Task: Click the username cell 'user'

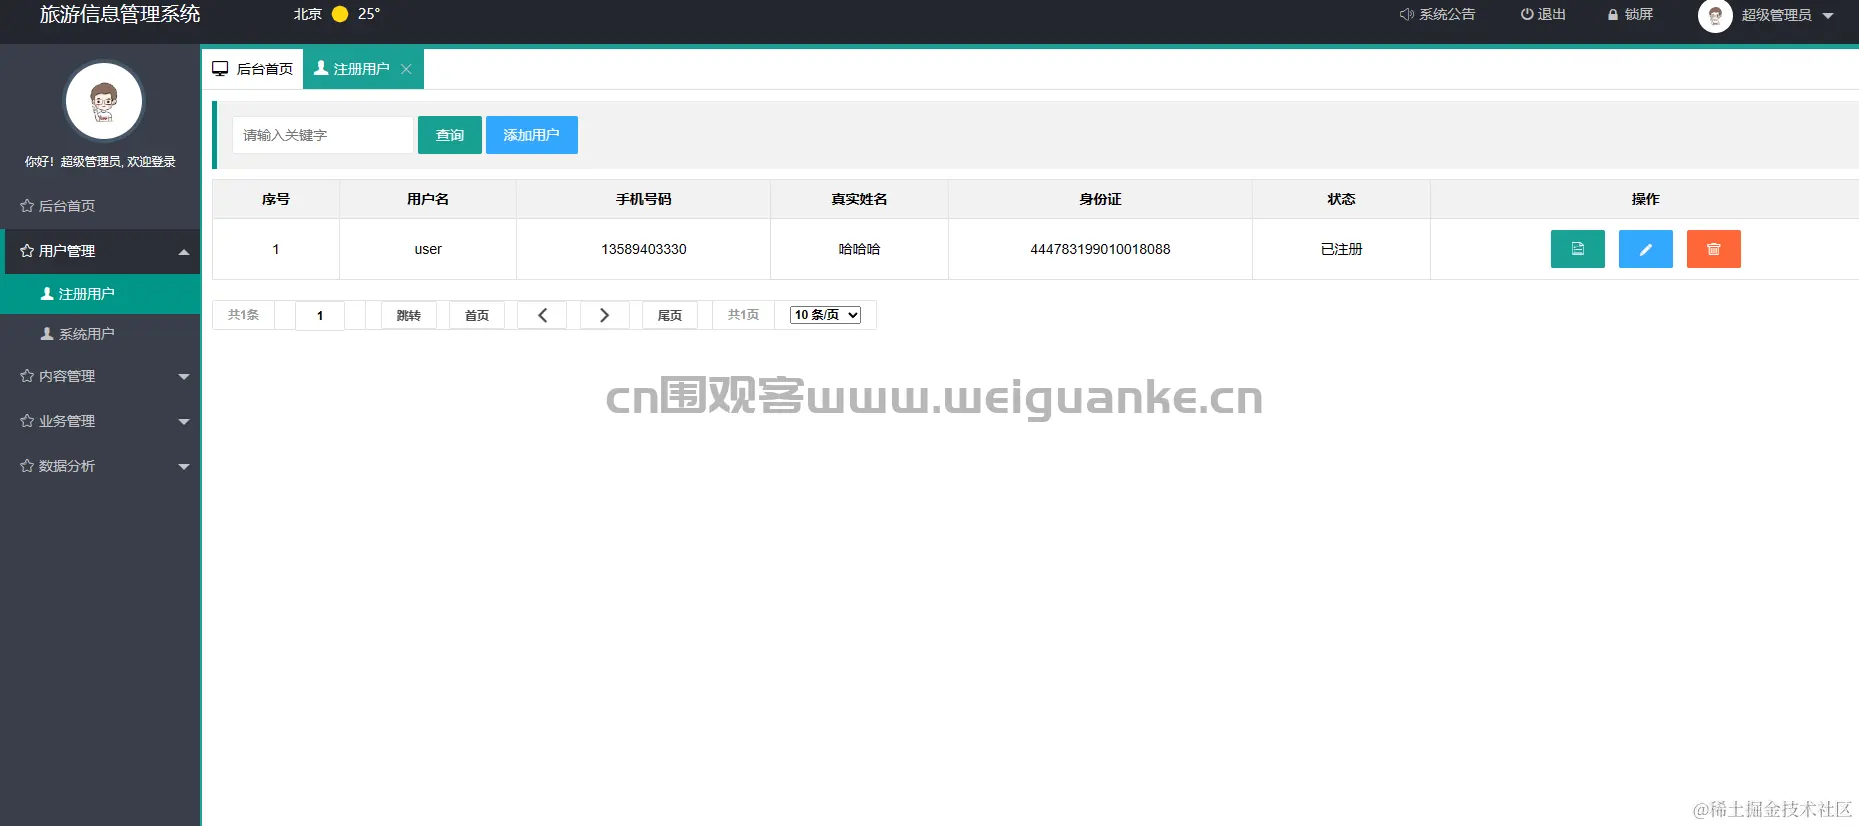Action: coord(428,249)
